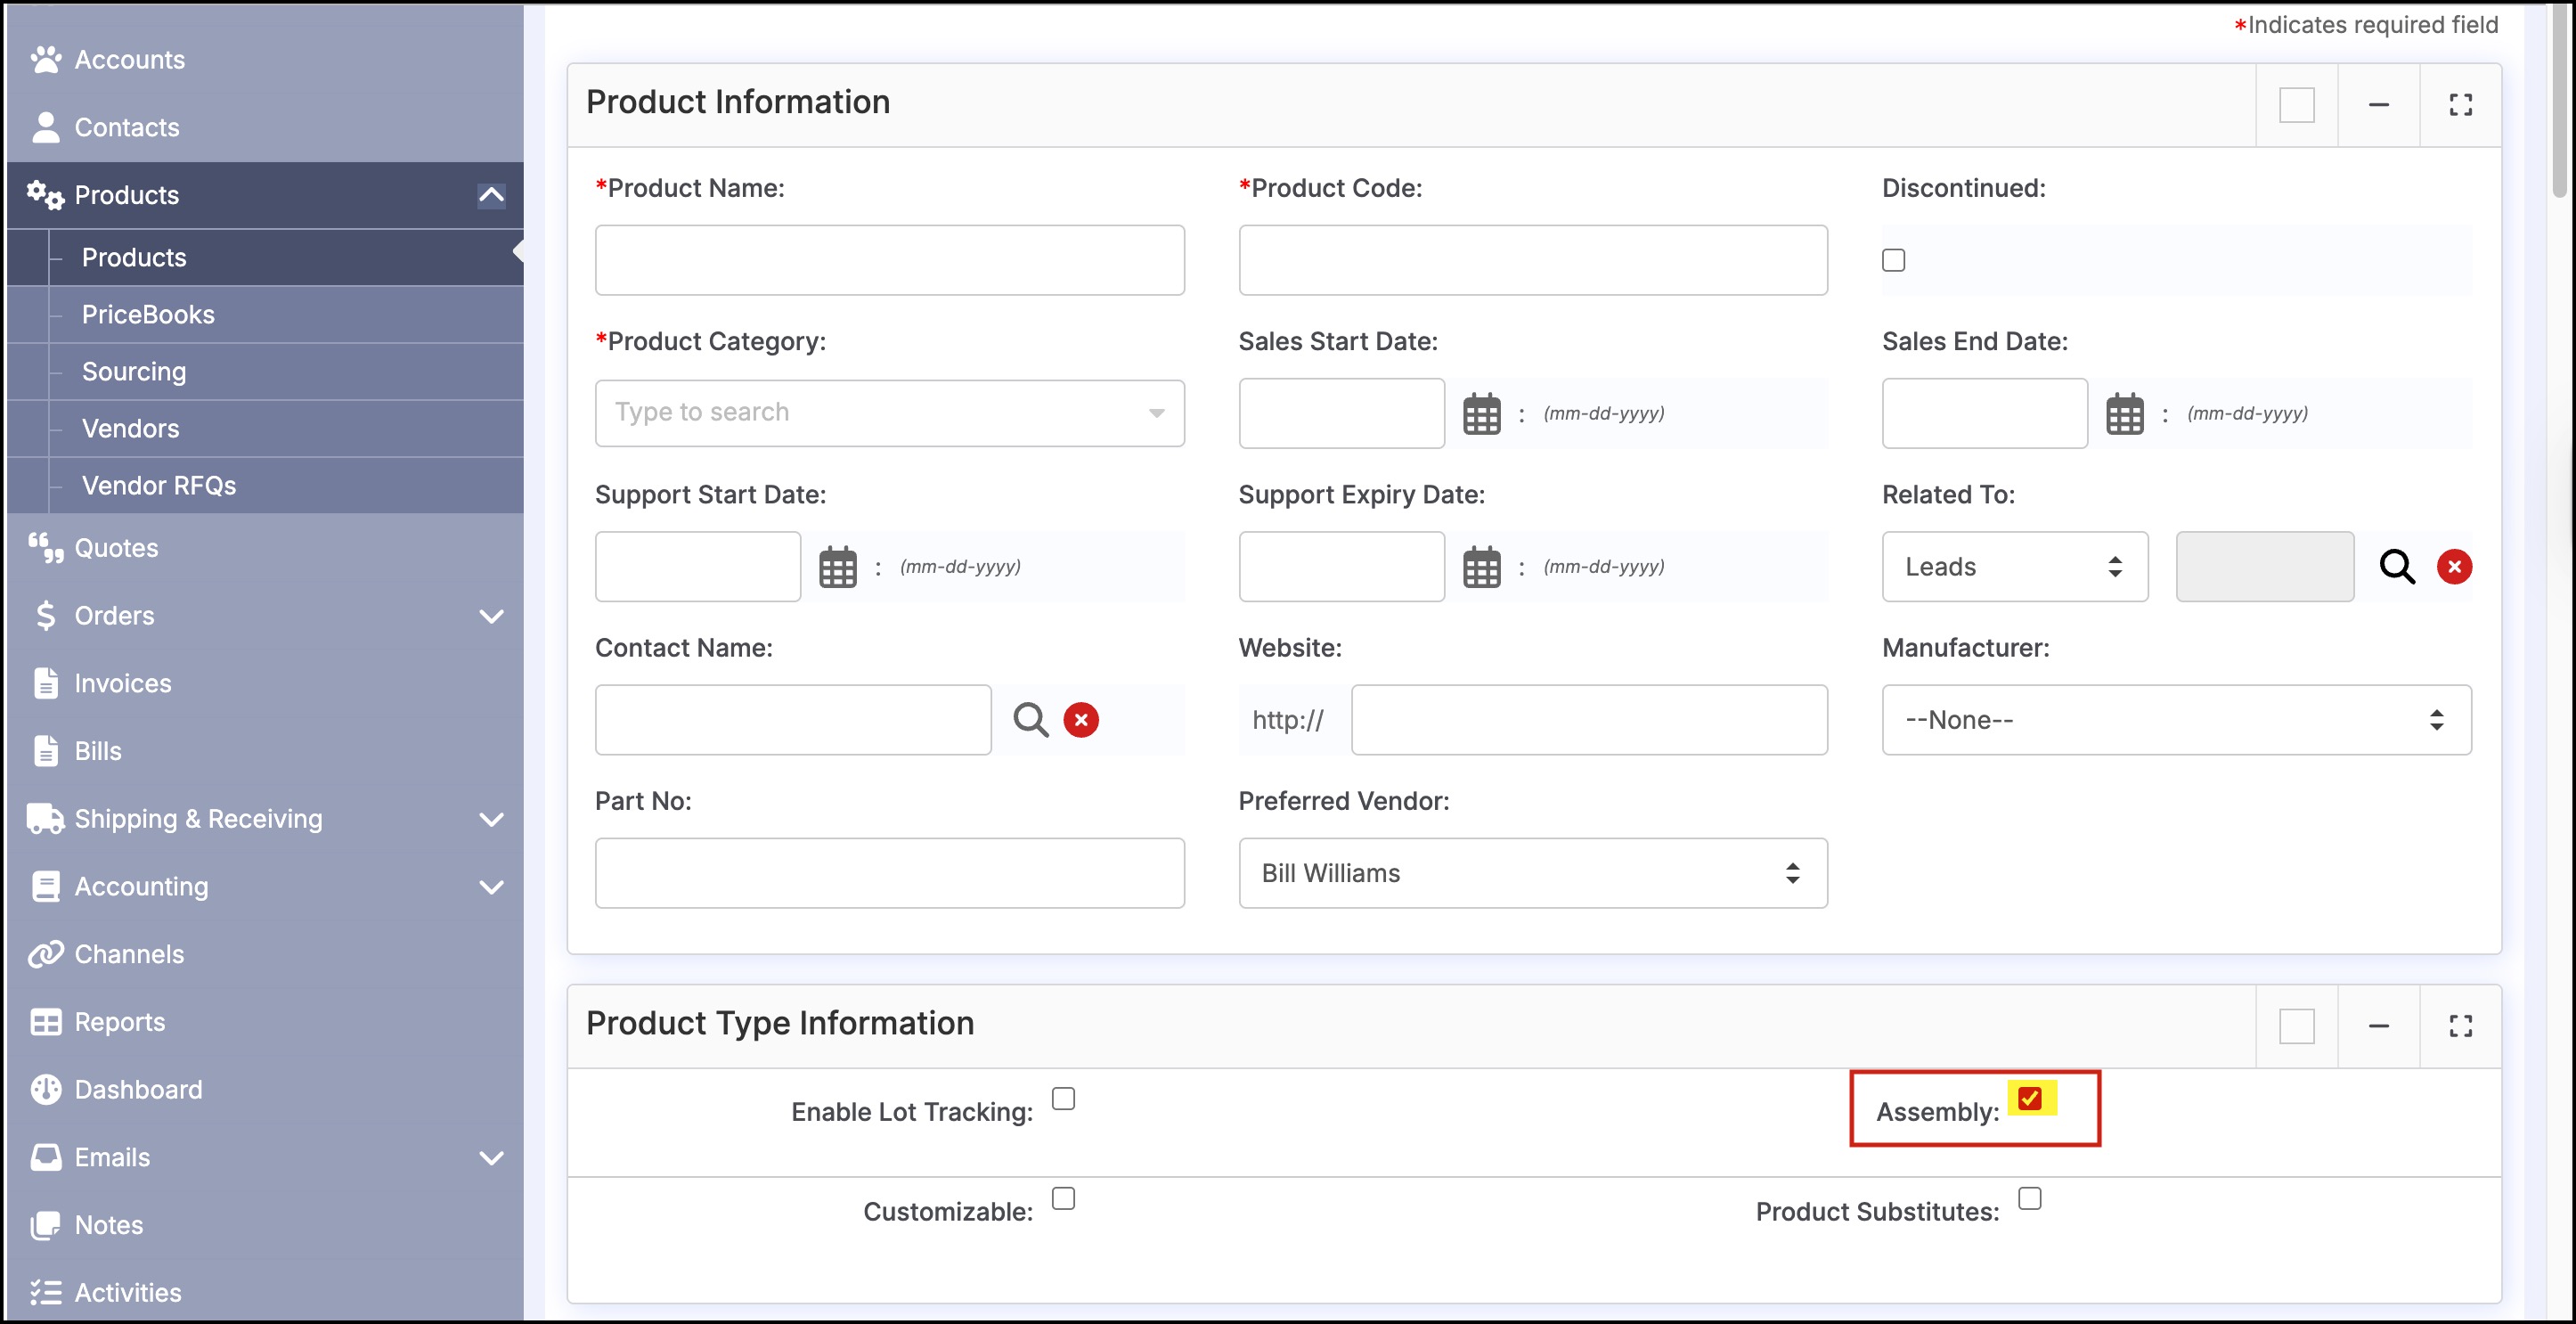Open Vendor RFQs submenu item

(x=266, y=486)
